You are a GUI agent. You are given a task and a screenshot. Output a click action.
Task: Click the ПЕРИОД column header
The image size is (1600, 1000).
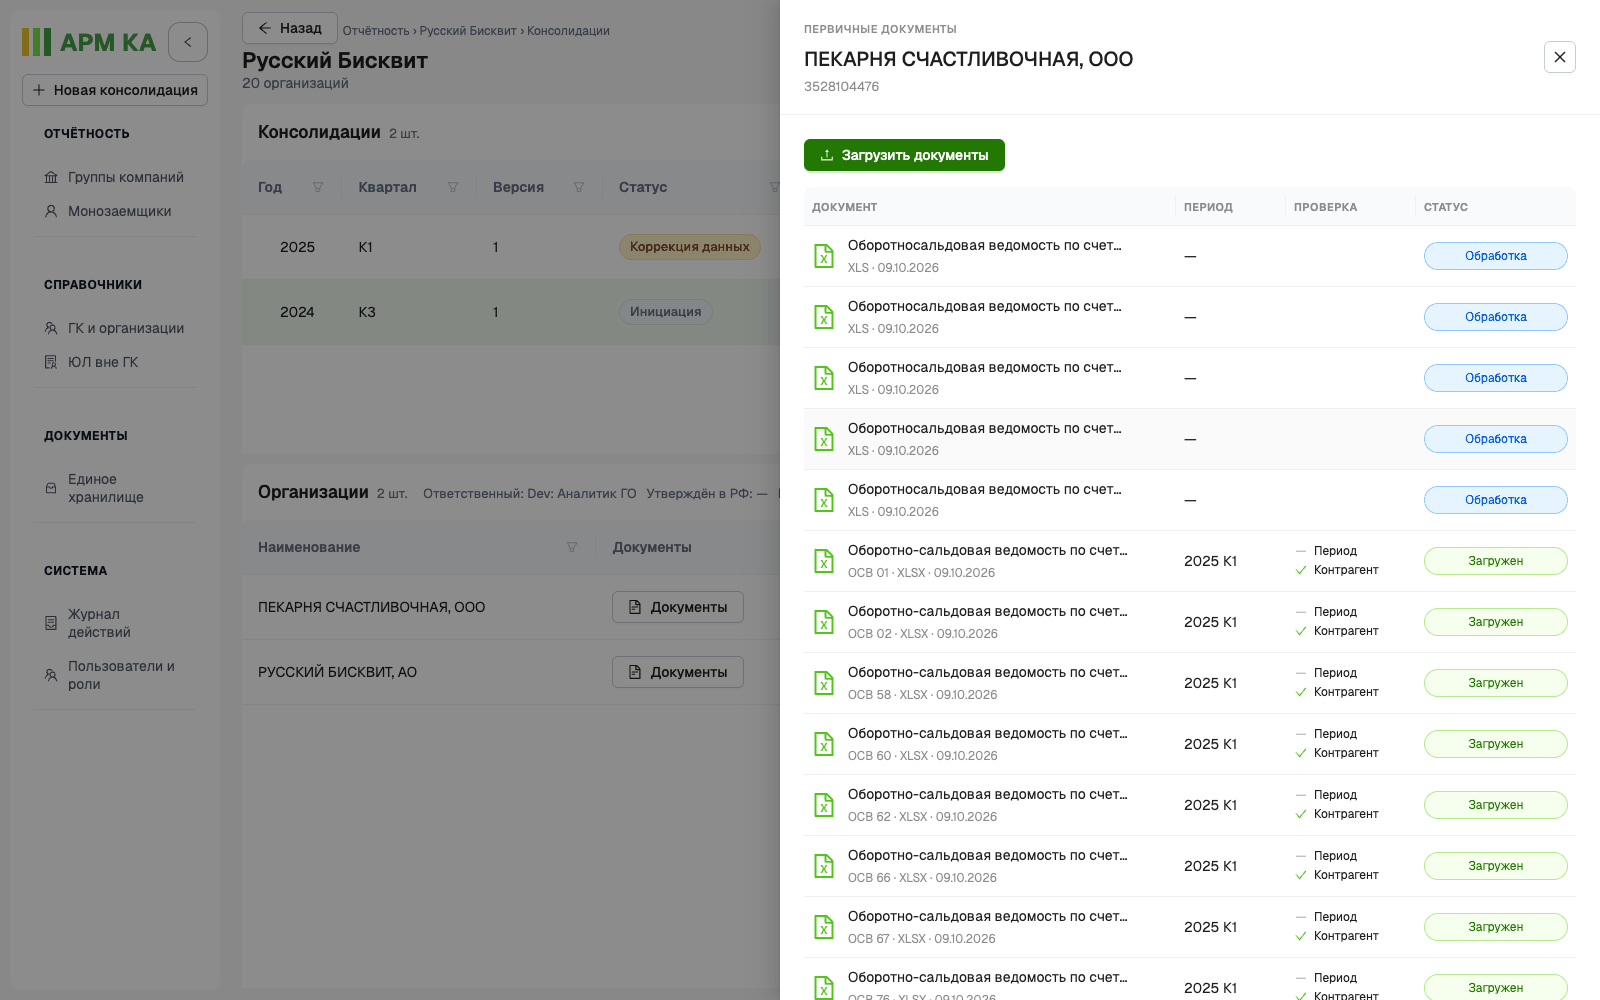click(1208, 207)
